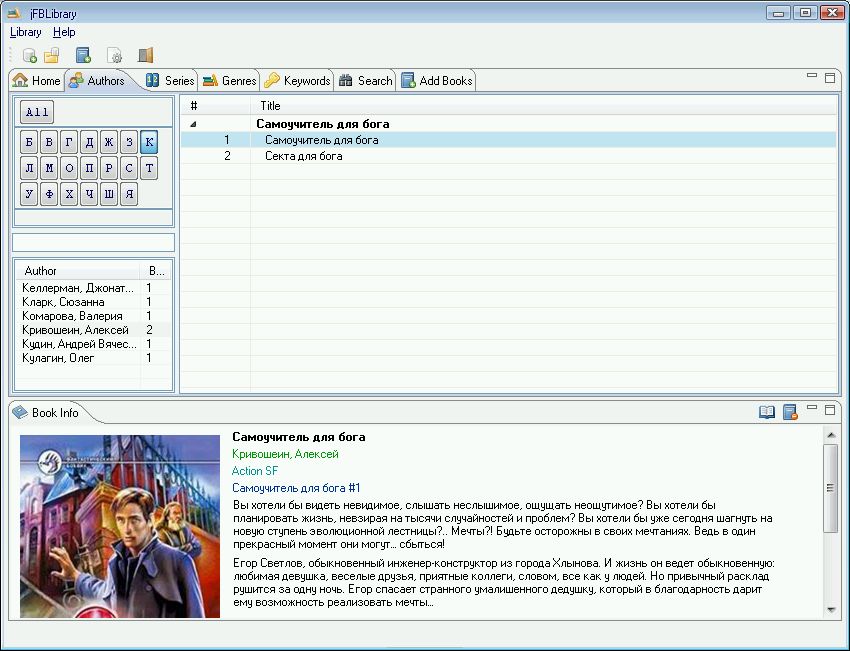Click the add book toolbar icon
This screenshot has height=651, width=850.
coord(83,55)
